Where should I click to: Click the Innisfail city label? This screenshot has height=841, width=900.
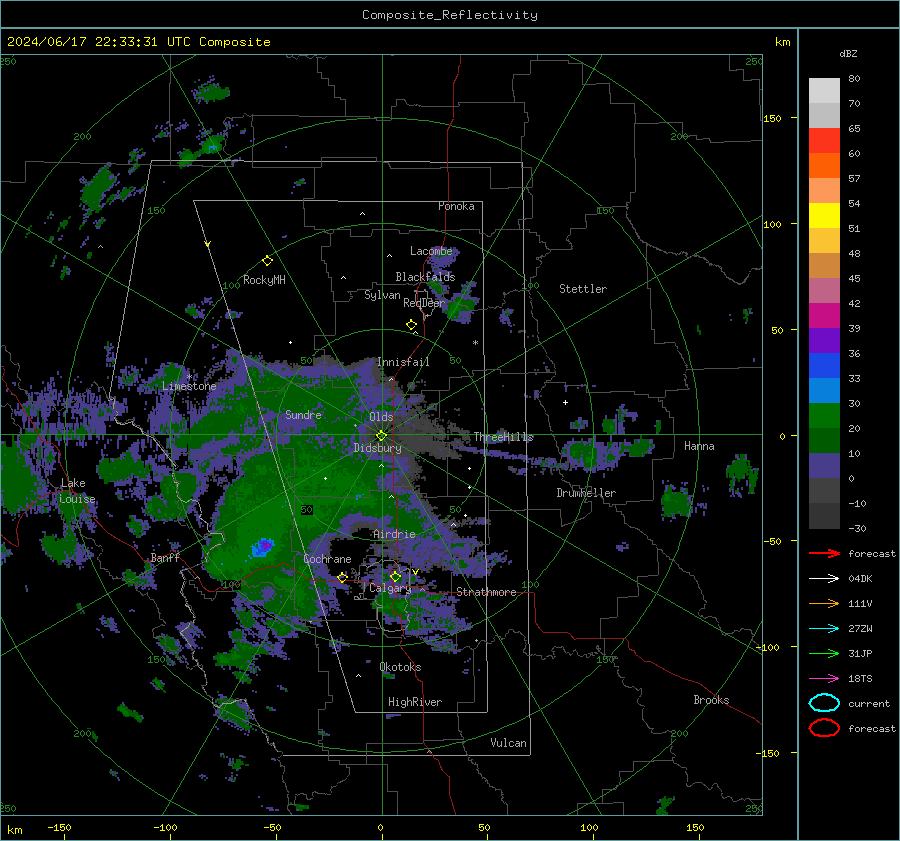(403, 362)
